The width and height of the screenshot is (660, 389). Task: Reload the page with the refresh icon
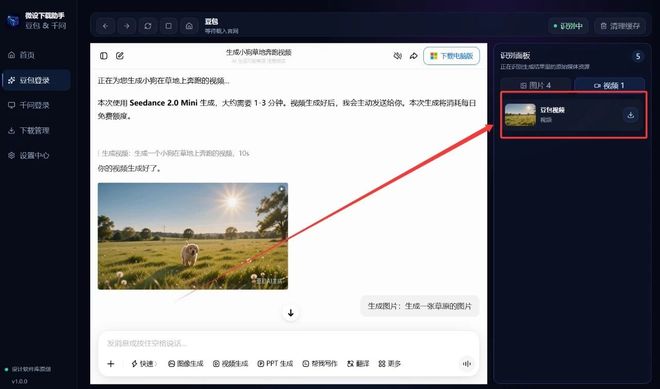click(147, 26)
